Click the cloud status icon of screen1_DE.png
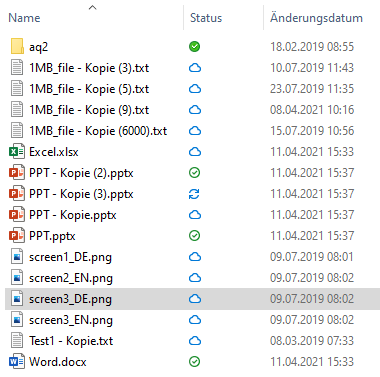 point(195,257)
